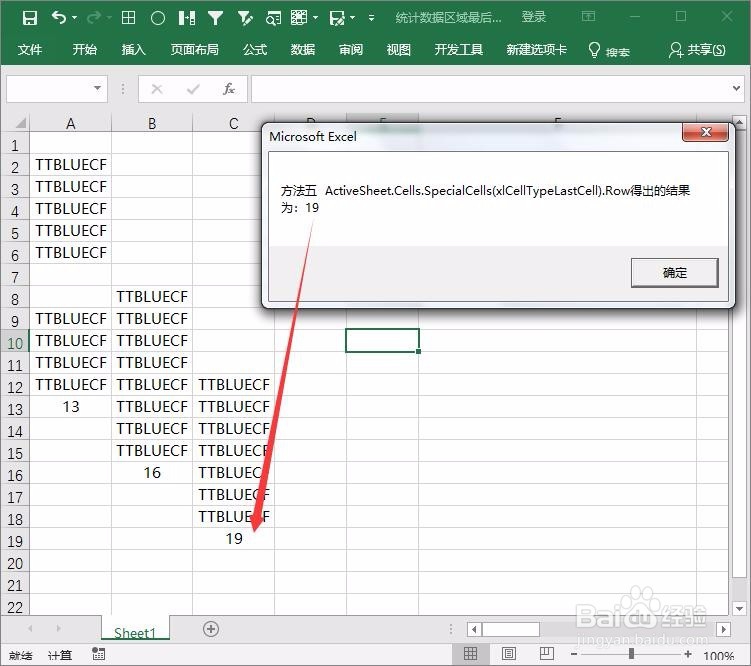Click the dotted selection grid icon
The width and height of the screenshot is (751, 666).
tap(299, 18)
